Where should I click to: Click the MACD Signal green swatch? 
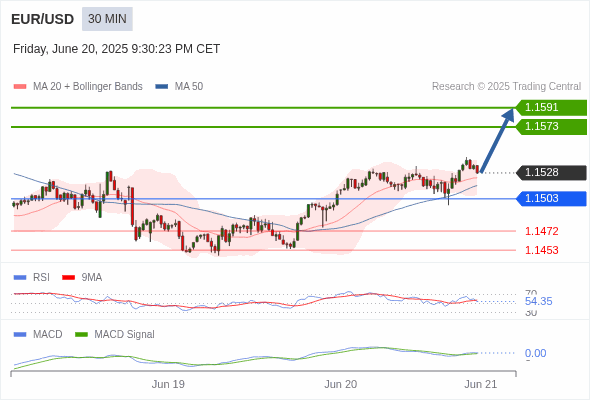click(81, 335)
